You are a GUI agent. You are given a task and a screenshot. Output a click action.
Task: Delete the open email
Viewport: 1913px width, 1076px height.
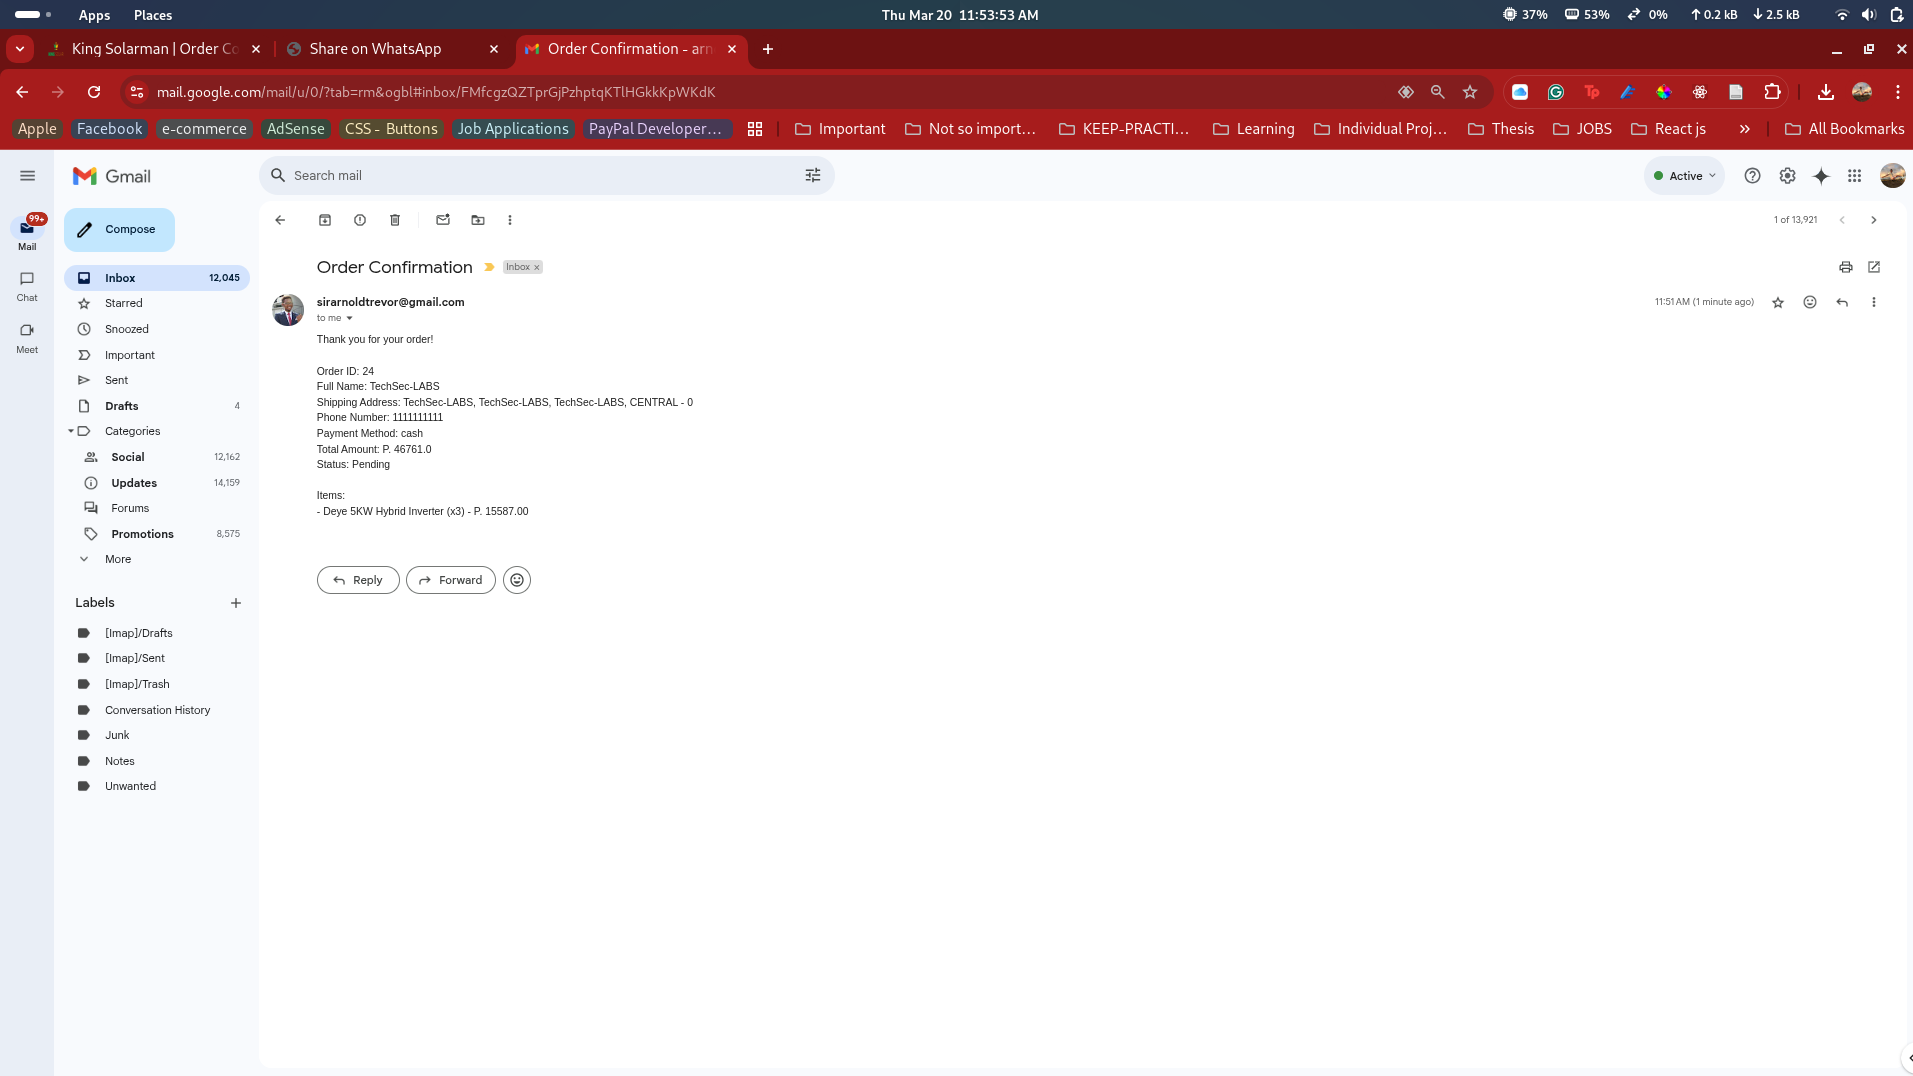[395, 220]
